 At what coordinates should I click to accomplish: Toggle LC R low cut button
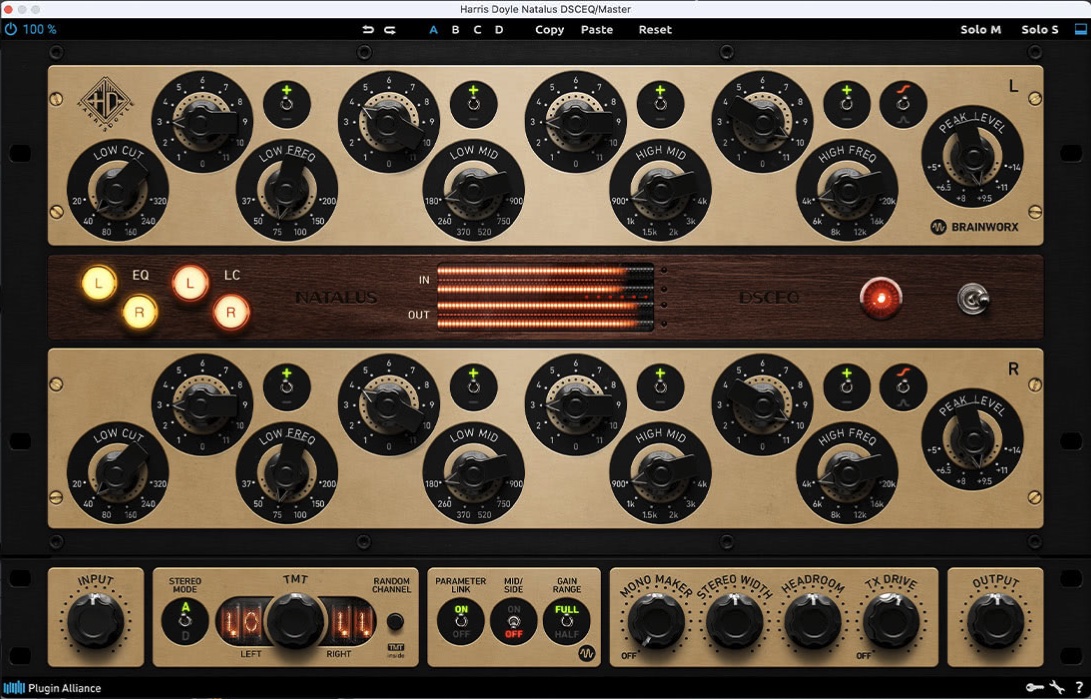(x=231, y=312)
